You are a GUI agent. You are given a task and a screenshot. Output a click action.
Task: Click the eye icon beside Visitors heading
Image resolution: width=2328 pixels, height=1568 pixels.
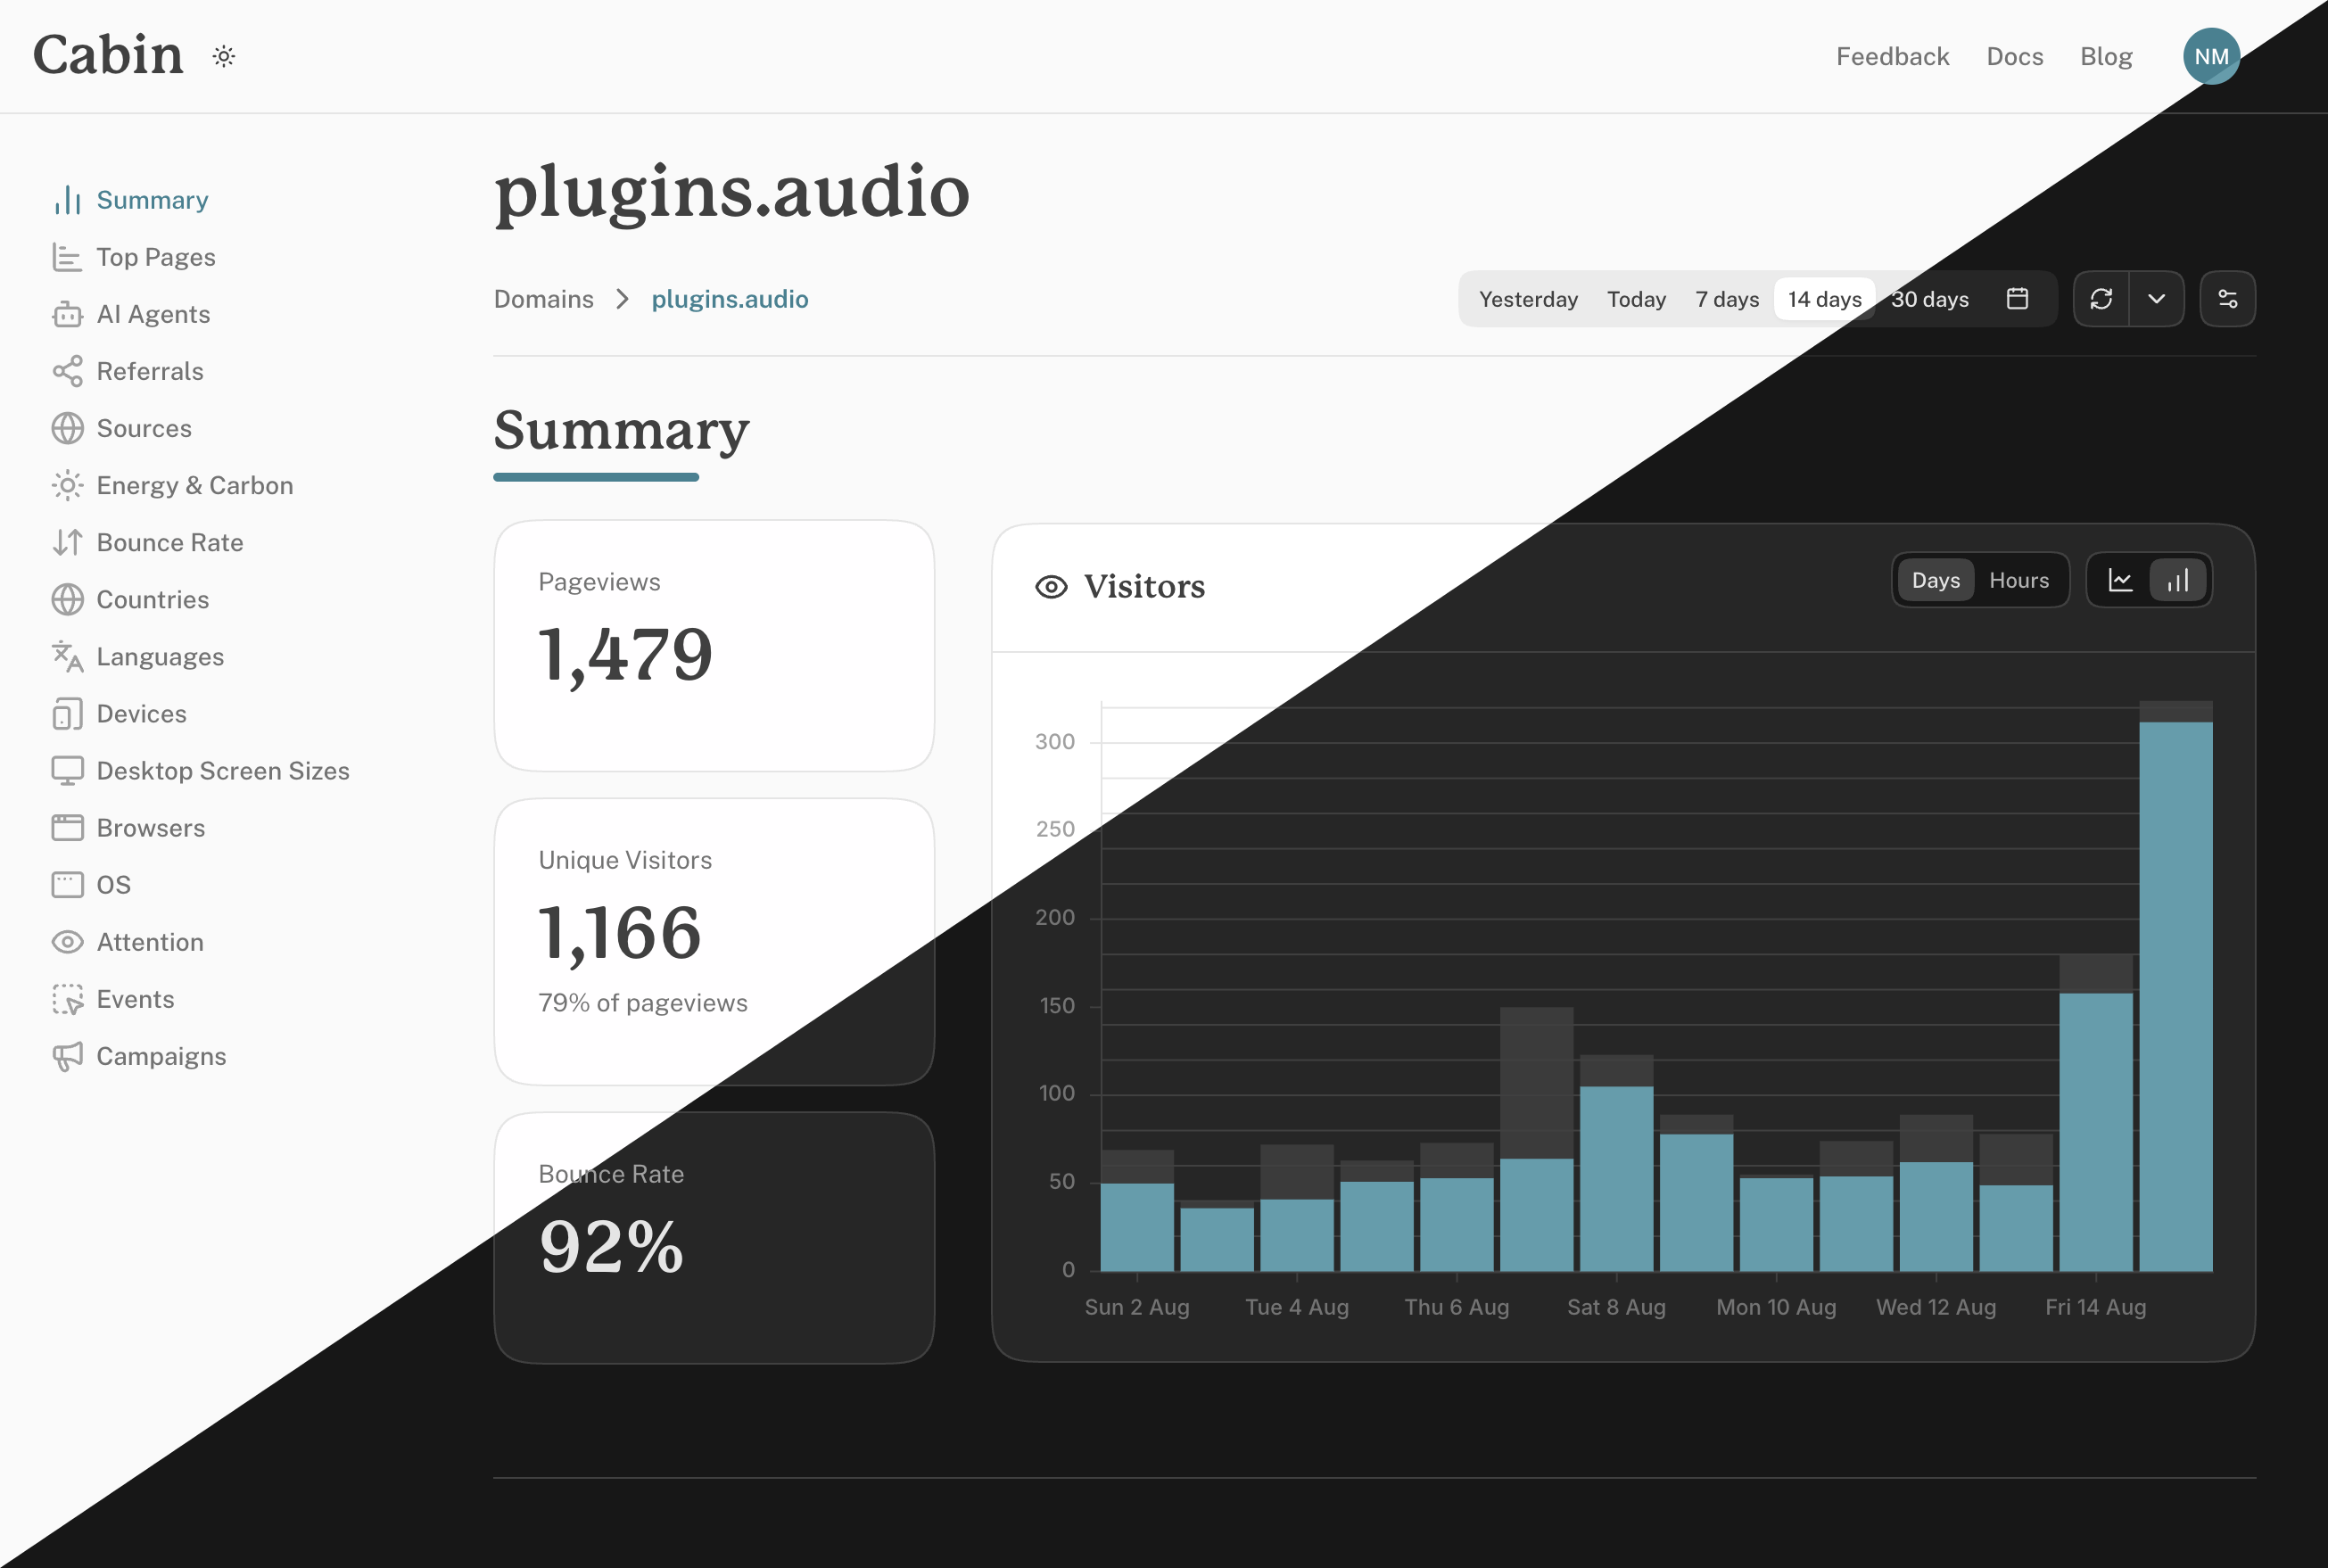[1051, 587]
